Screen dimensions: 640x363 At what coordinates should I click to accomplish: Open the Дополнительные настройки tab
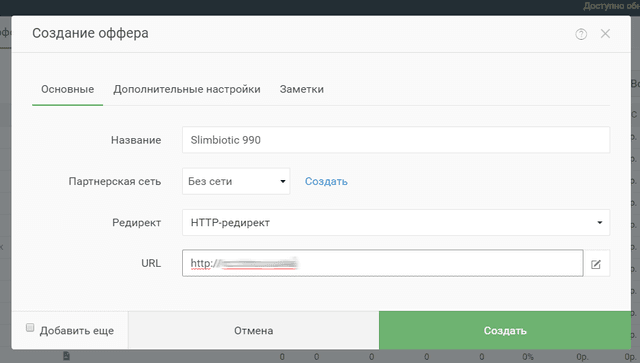coord(187,89)
